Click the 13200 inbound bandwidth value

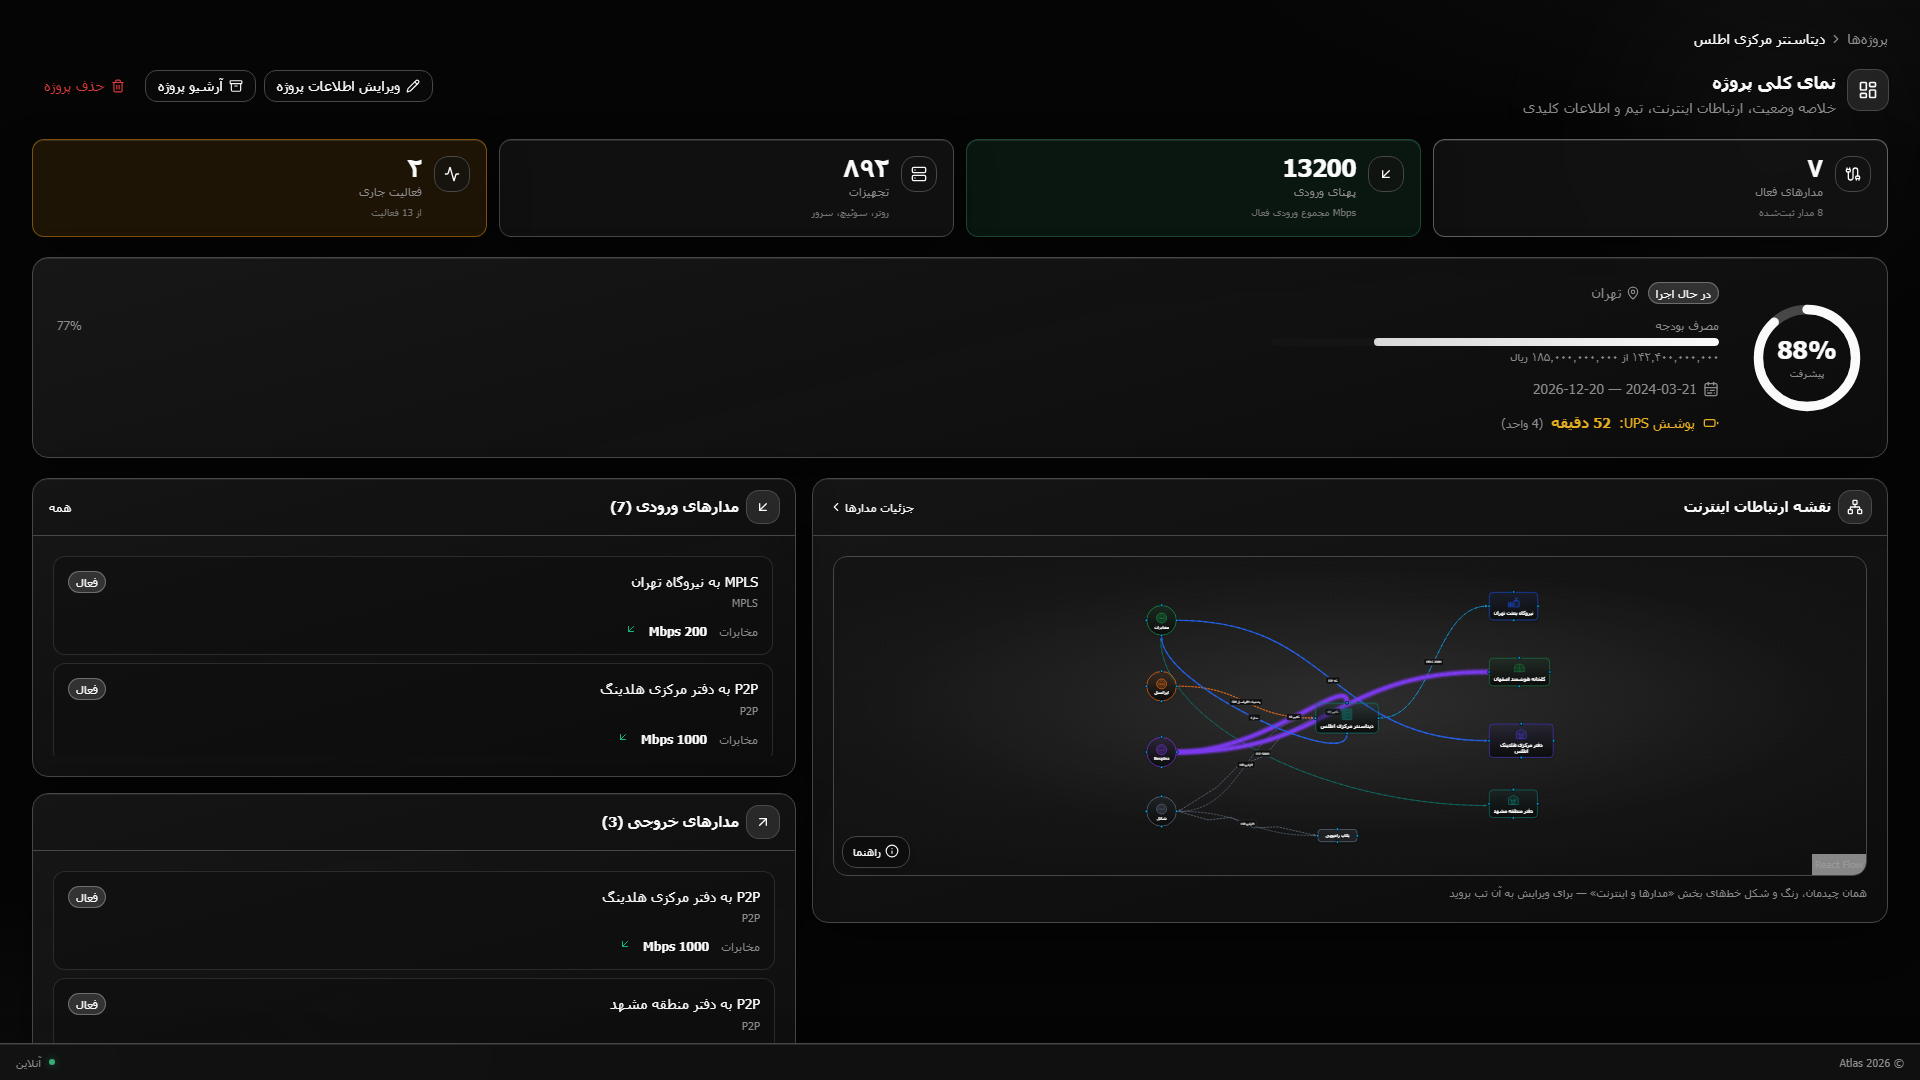pyautogui.click(x=1319, y=168)
